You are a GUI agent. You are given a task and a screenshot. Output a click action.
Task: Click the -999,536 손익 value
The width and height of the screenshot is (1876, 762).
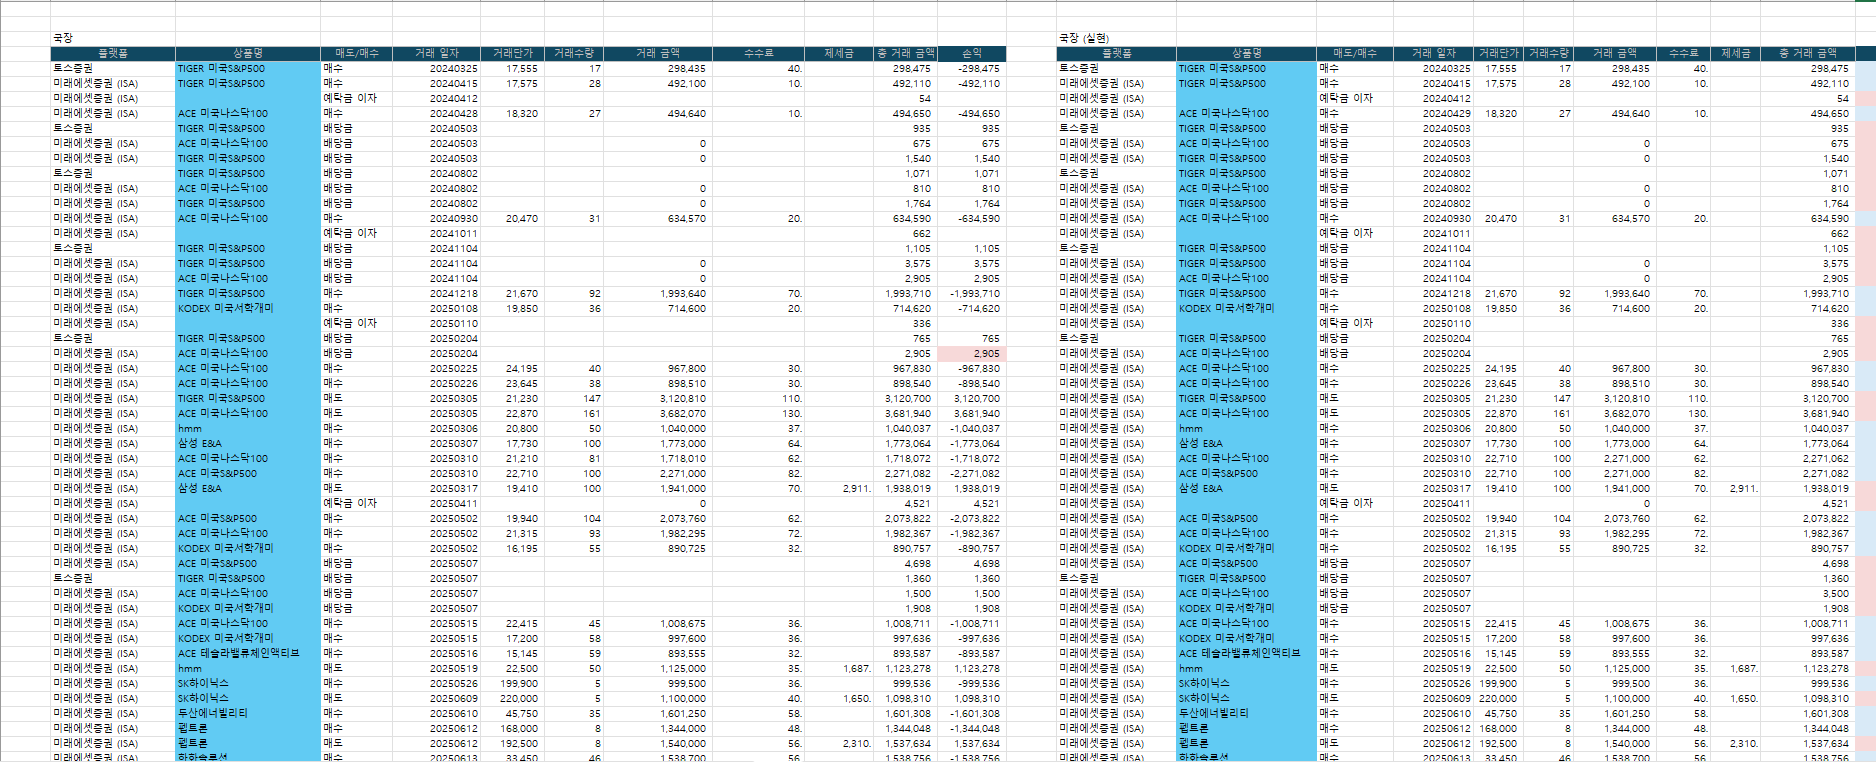point(979,684)
